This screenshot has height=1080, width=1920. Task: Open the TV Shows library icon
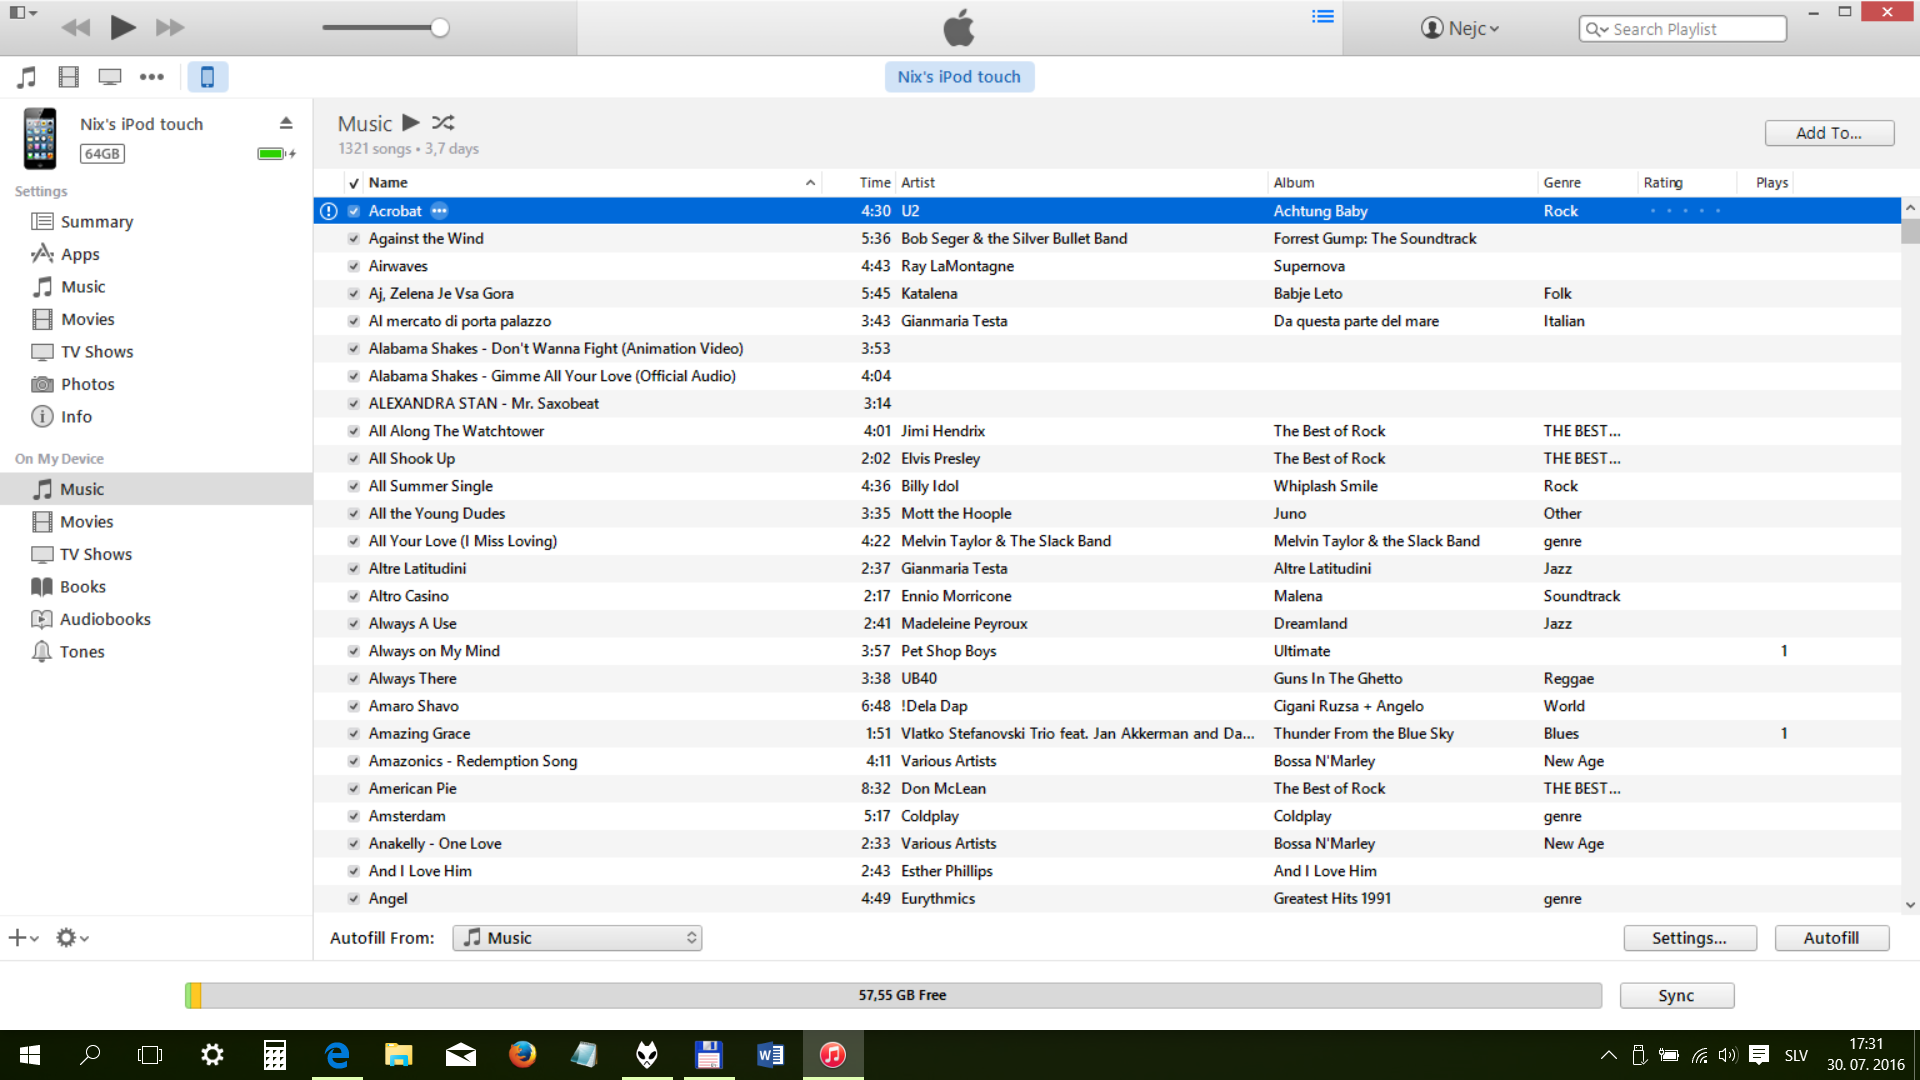point(110,77)
